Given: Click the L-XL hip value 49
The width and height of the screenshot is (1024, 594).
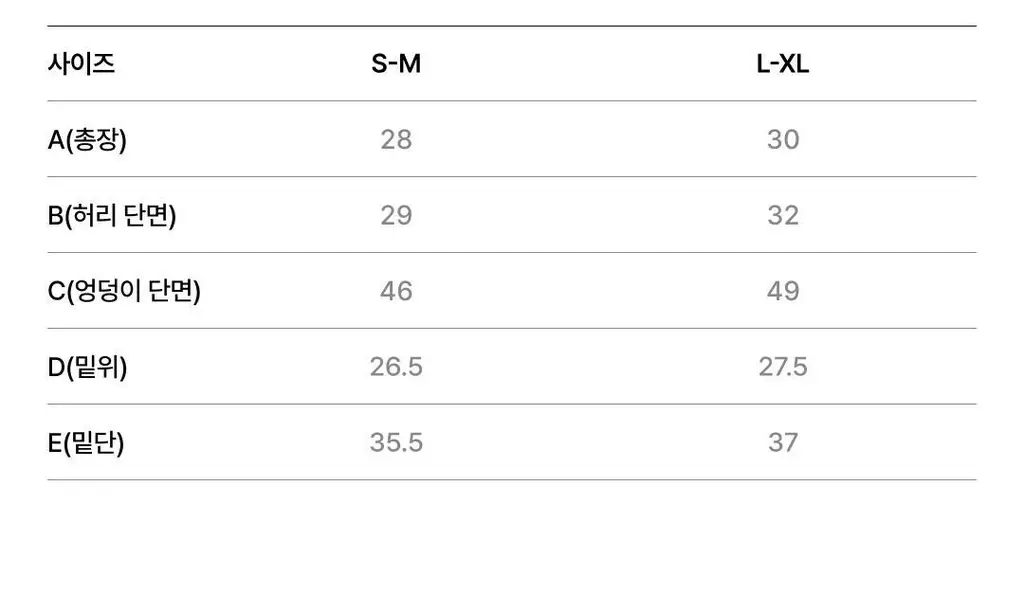Looking at the screenshot, I should (x=783, y=290).
